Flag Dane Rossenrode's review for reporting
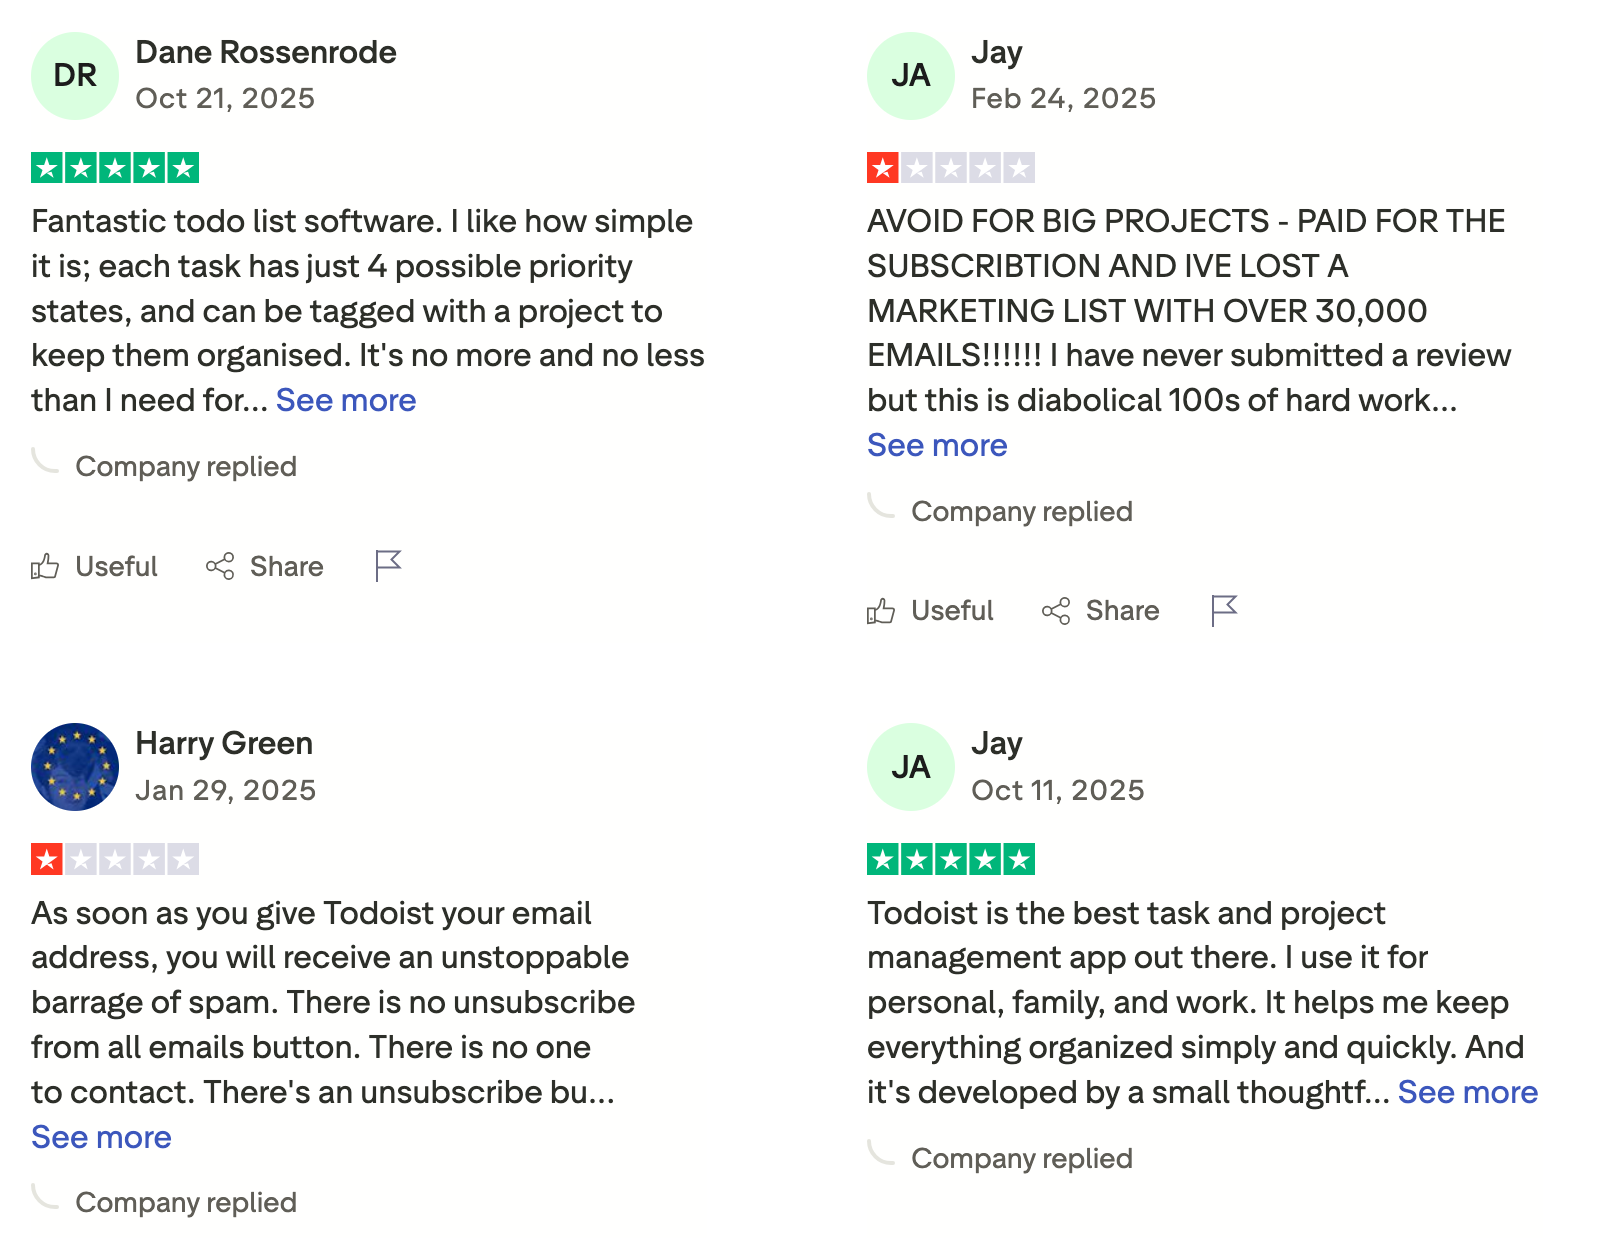Viewport: 1620px width, 1238px height. 386,566
